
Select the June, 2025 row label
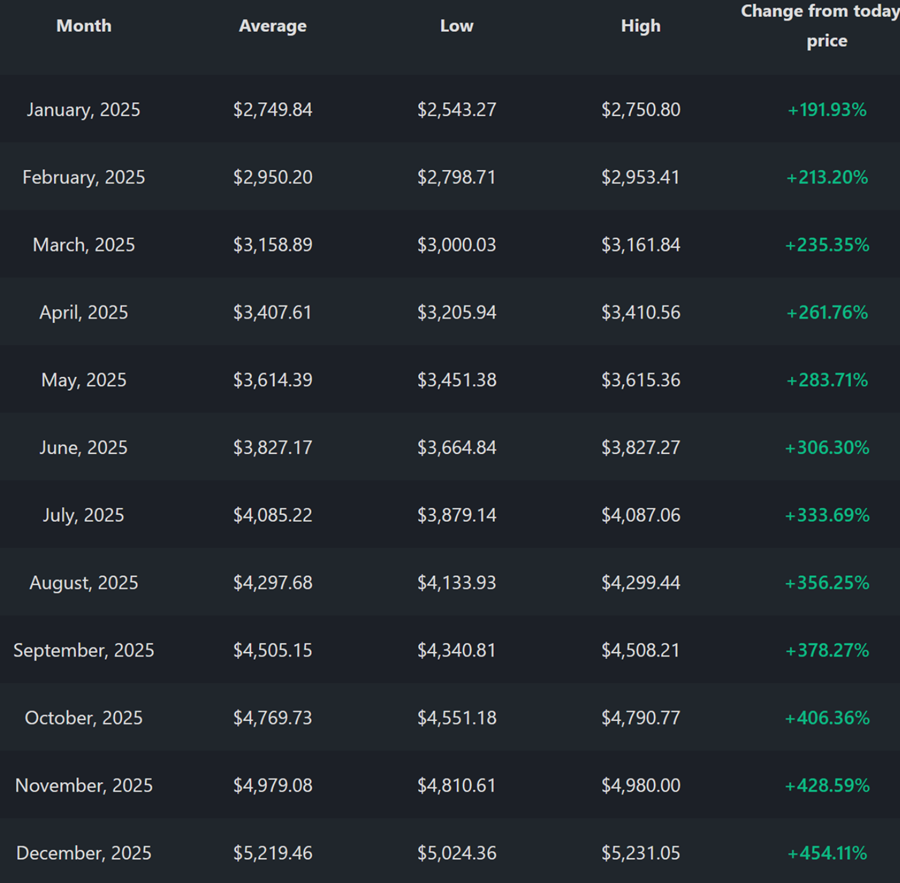point(84,448)
